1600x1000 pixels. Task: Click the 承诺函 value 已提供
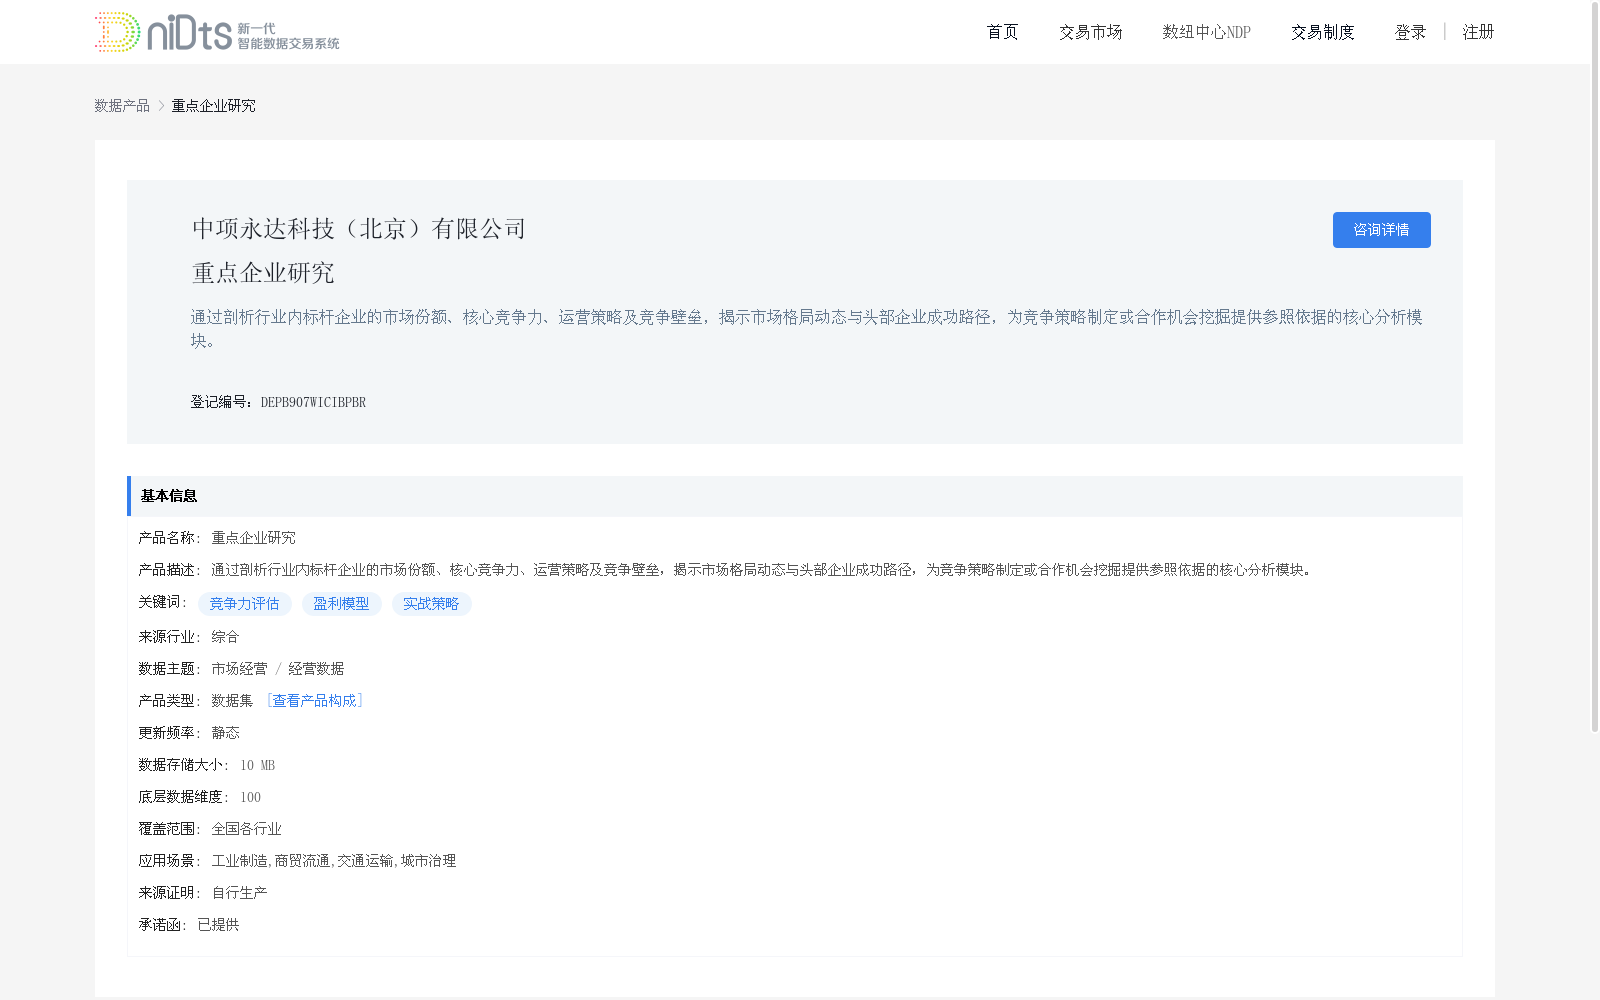pyautogui.click(x=218, y=925)
